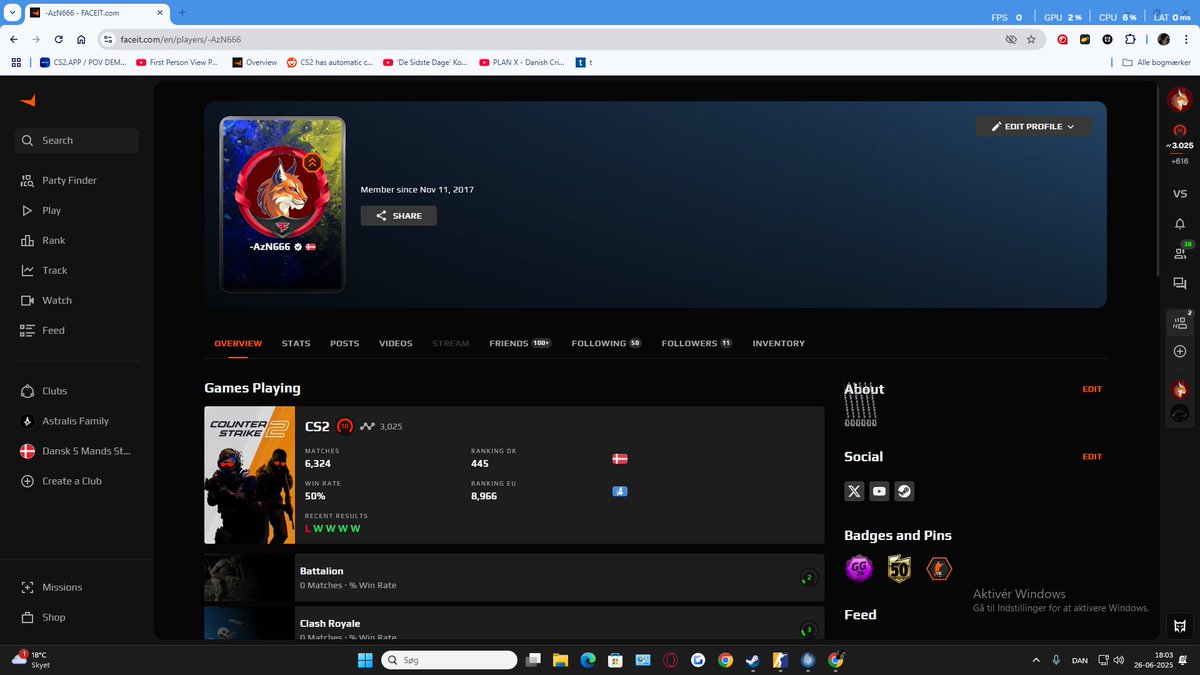This screenshot has height=675, width=1200.
Task: Click the FACEIT logo in the sidebar
Action: point(28,100)
